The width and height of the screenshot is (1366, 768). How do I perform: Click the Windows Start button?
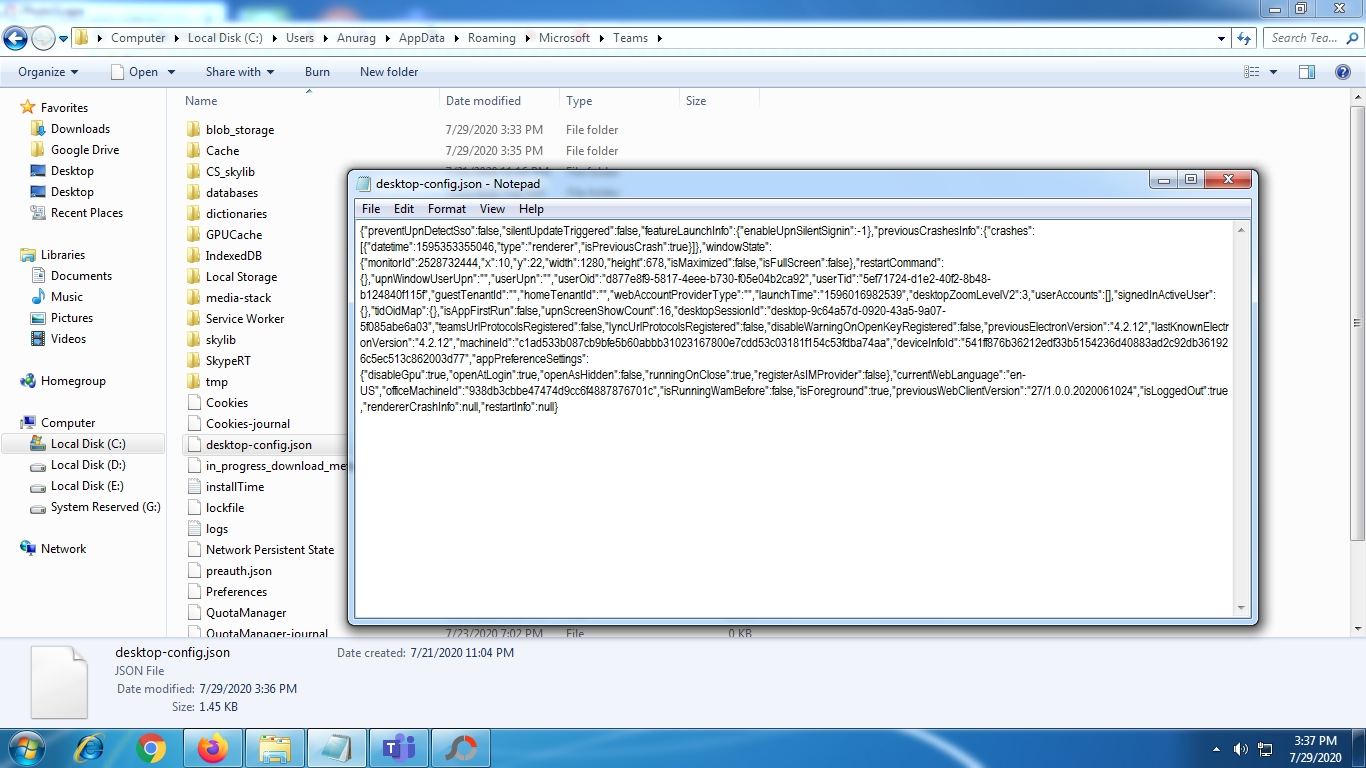click(x=25, y=748)
